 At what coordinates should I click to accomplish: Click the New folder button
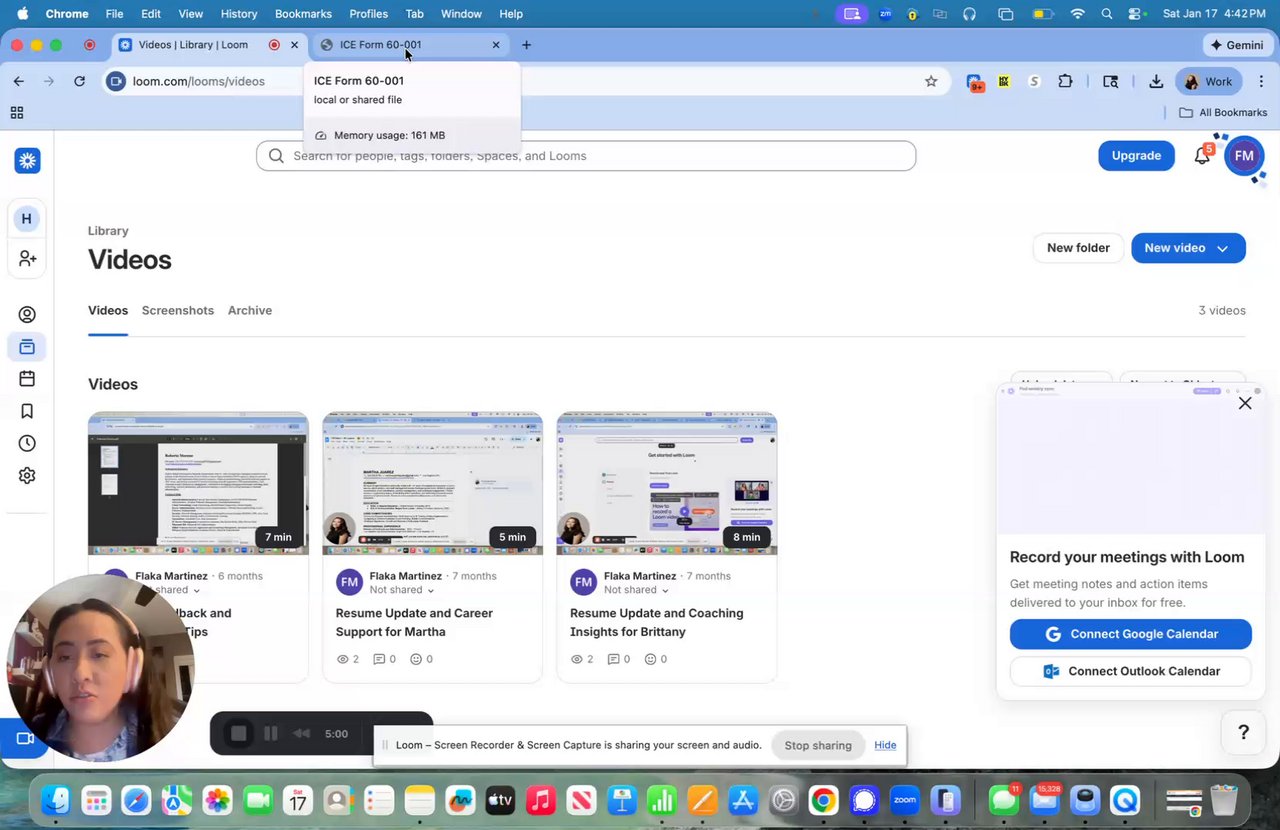pyautogui.click(x=1078, y=248)
